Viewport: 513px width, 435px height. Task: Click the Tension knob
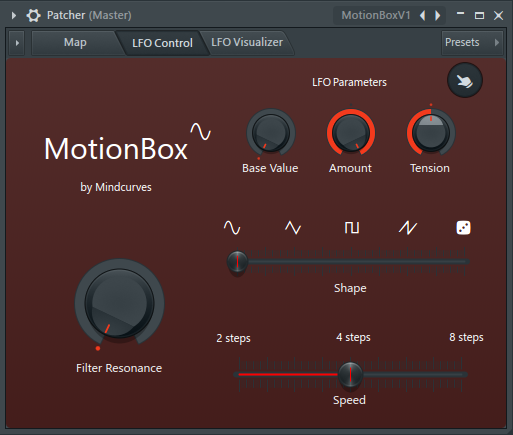coord(431,133)
